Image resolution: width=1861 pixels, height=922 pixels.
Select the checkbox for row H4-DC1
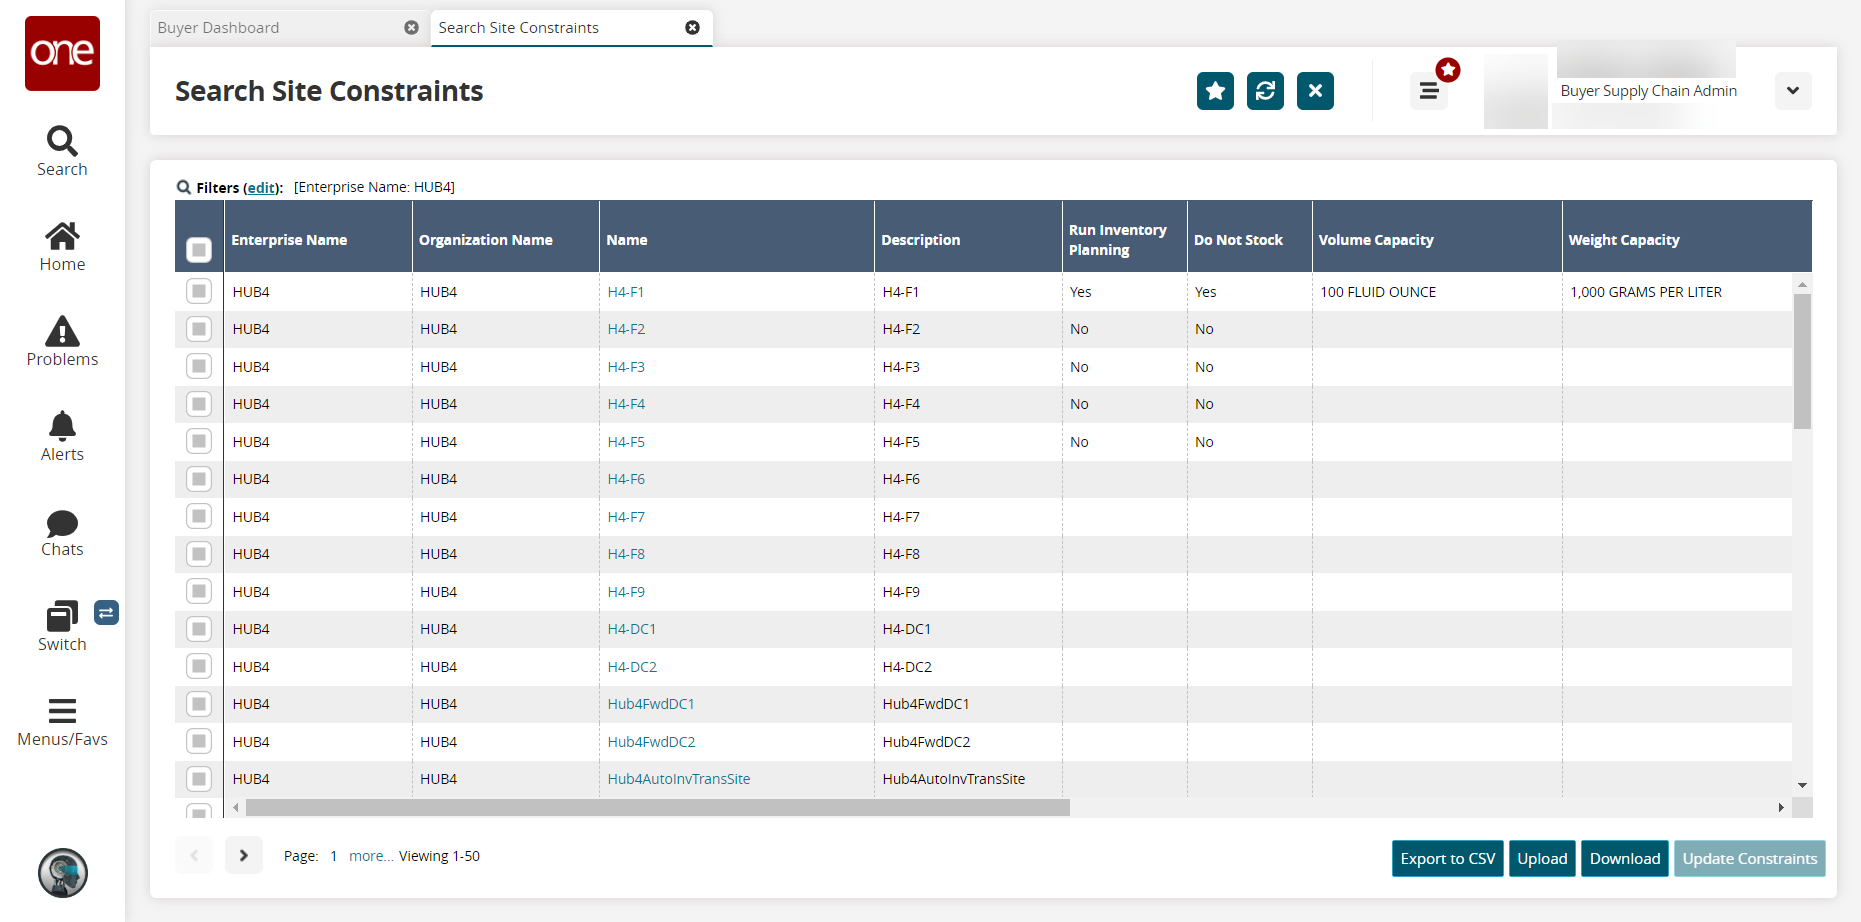(x=199, y=629)
